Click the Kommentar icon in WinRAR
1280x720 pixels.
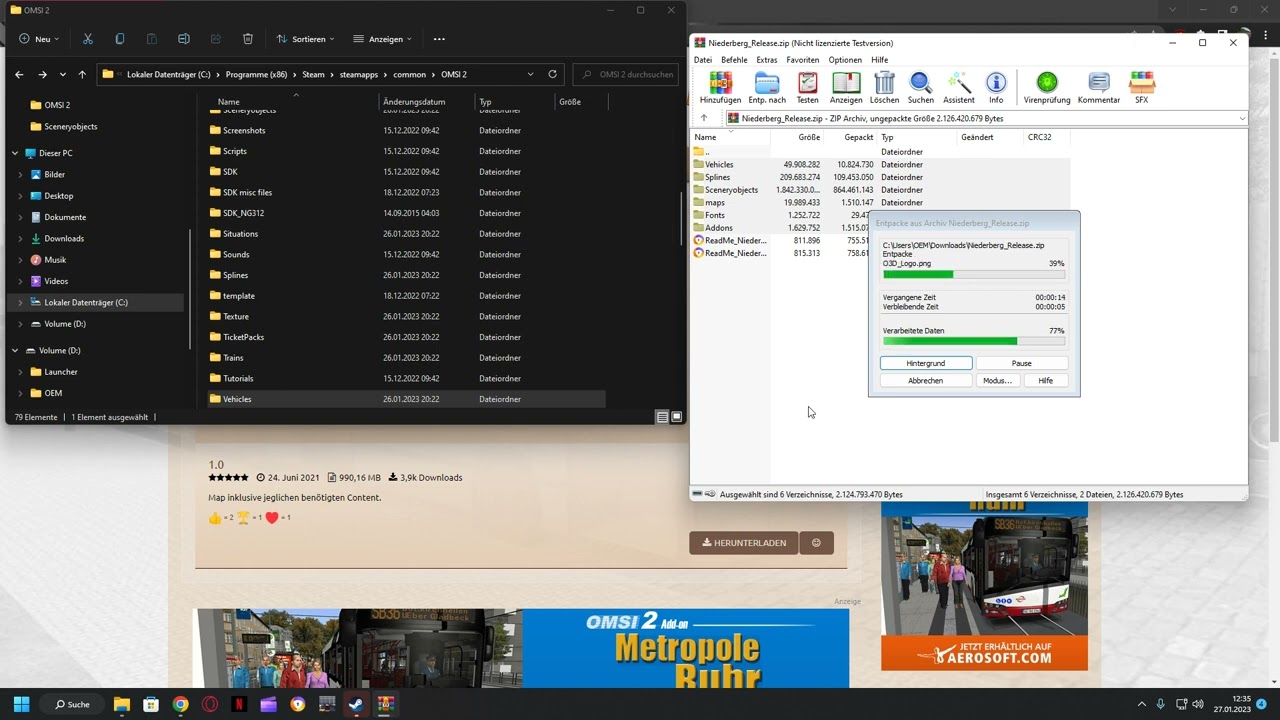[x=1099, y=88]
